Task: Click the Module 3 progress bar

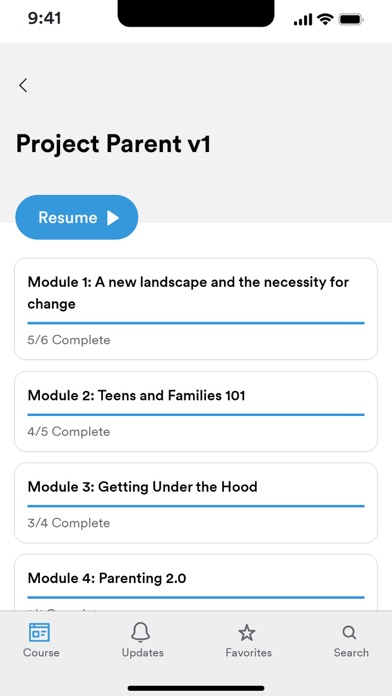Action: coord(196,506)
